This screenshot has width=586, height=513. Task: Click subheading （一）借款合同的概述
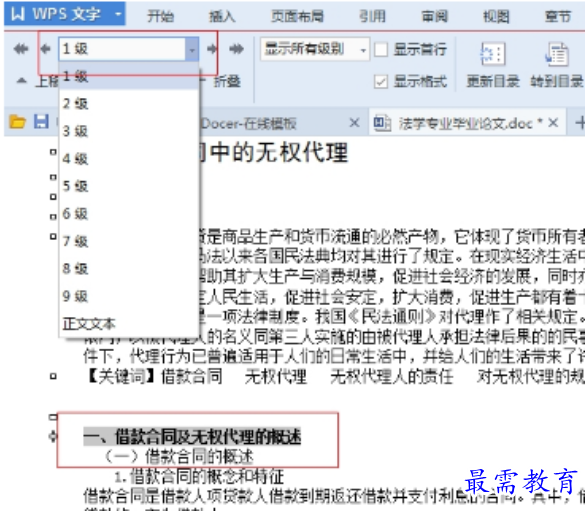point(179,456)
